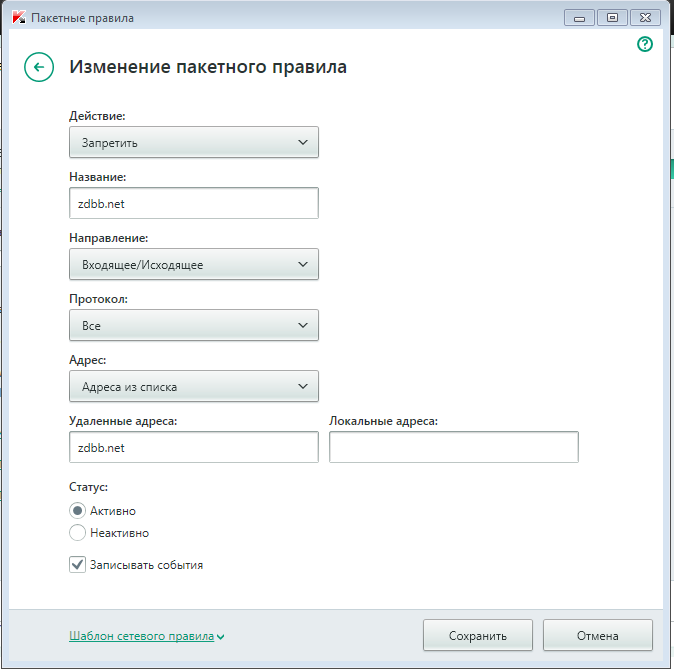
Task: Open the Протокол dropdown showing Все
Action: [194, 325]
